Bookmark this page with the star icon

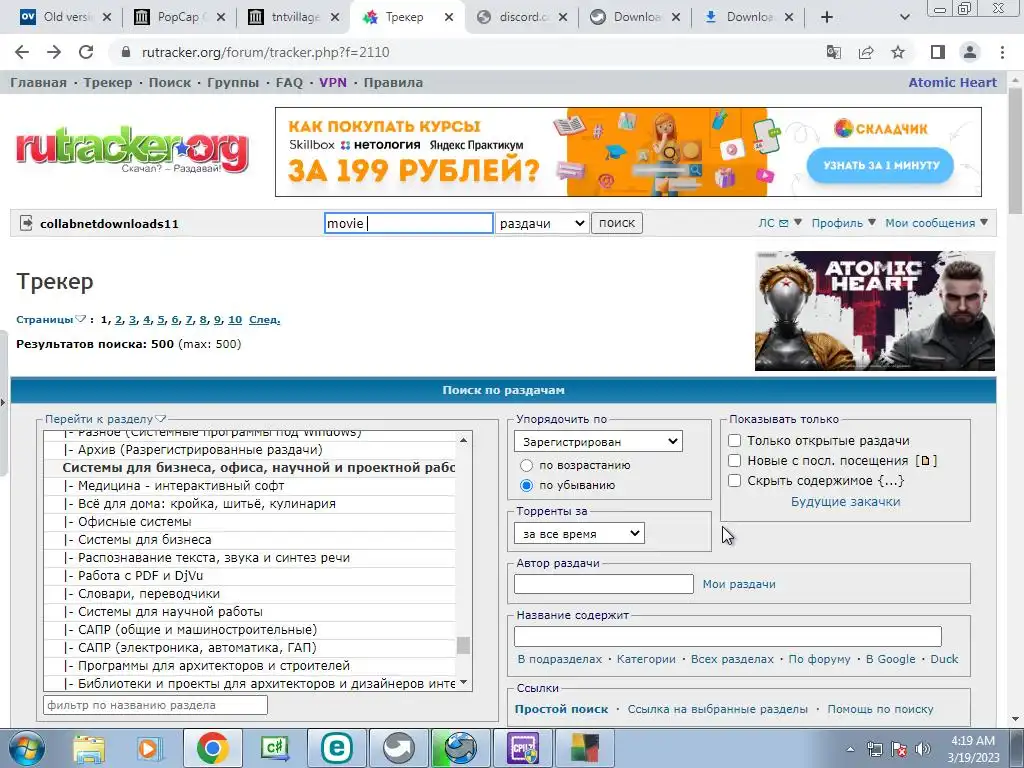(x=898, y=52)
